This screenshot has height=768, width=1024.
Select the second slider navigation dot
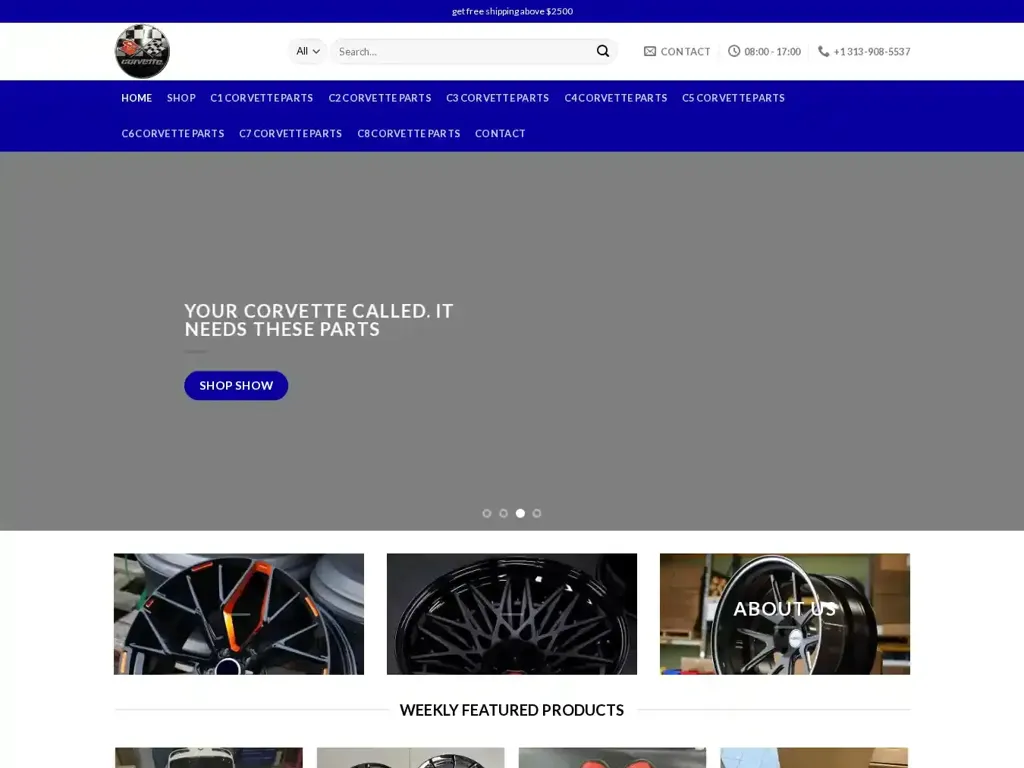tap(503, 513)
